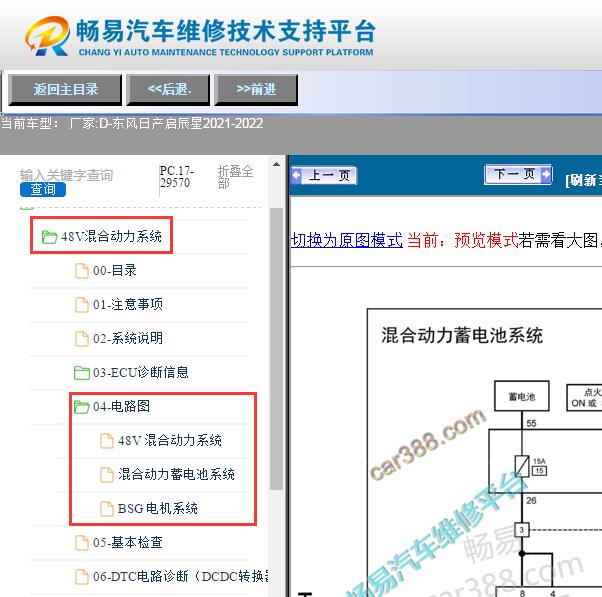This screenshot has width=602, height=597.
Task: Collapse the 04-电路图 folder icon
Action: pos(81,407)
